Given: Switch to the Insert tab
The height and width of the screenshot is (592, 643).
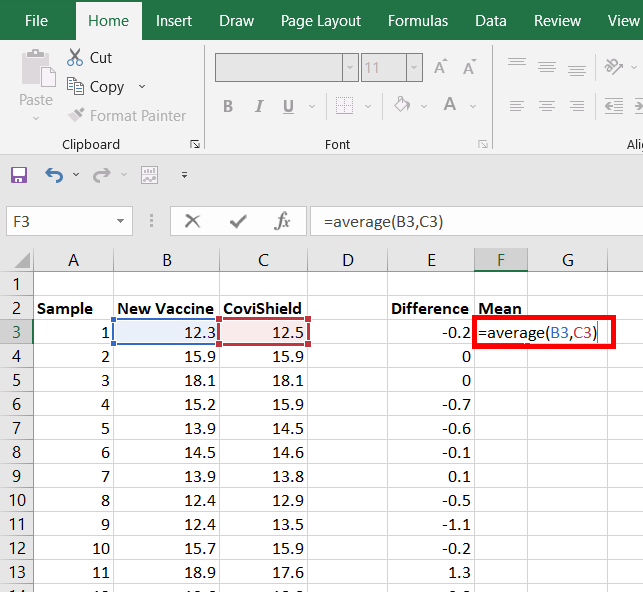Looking at the screenshot, I should click(174, 20).
